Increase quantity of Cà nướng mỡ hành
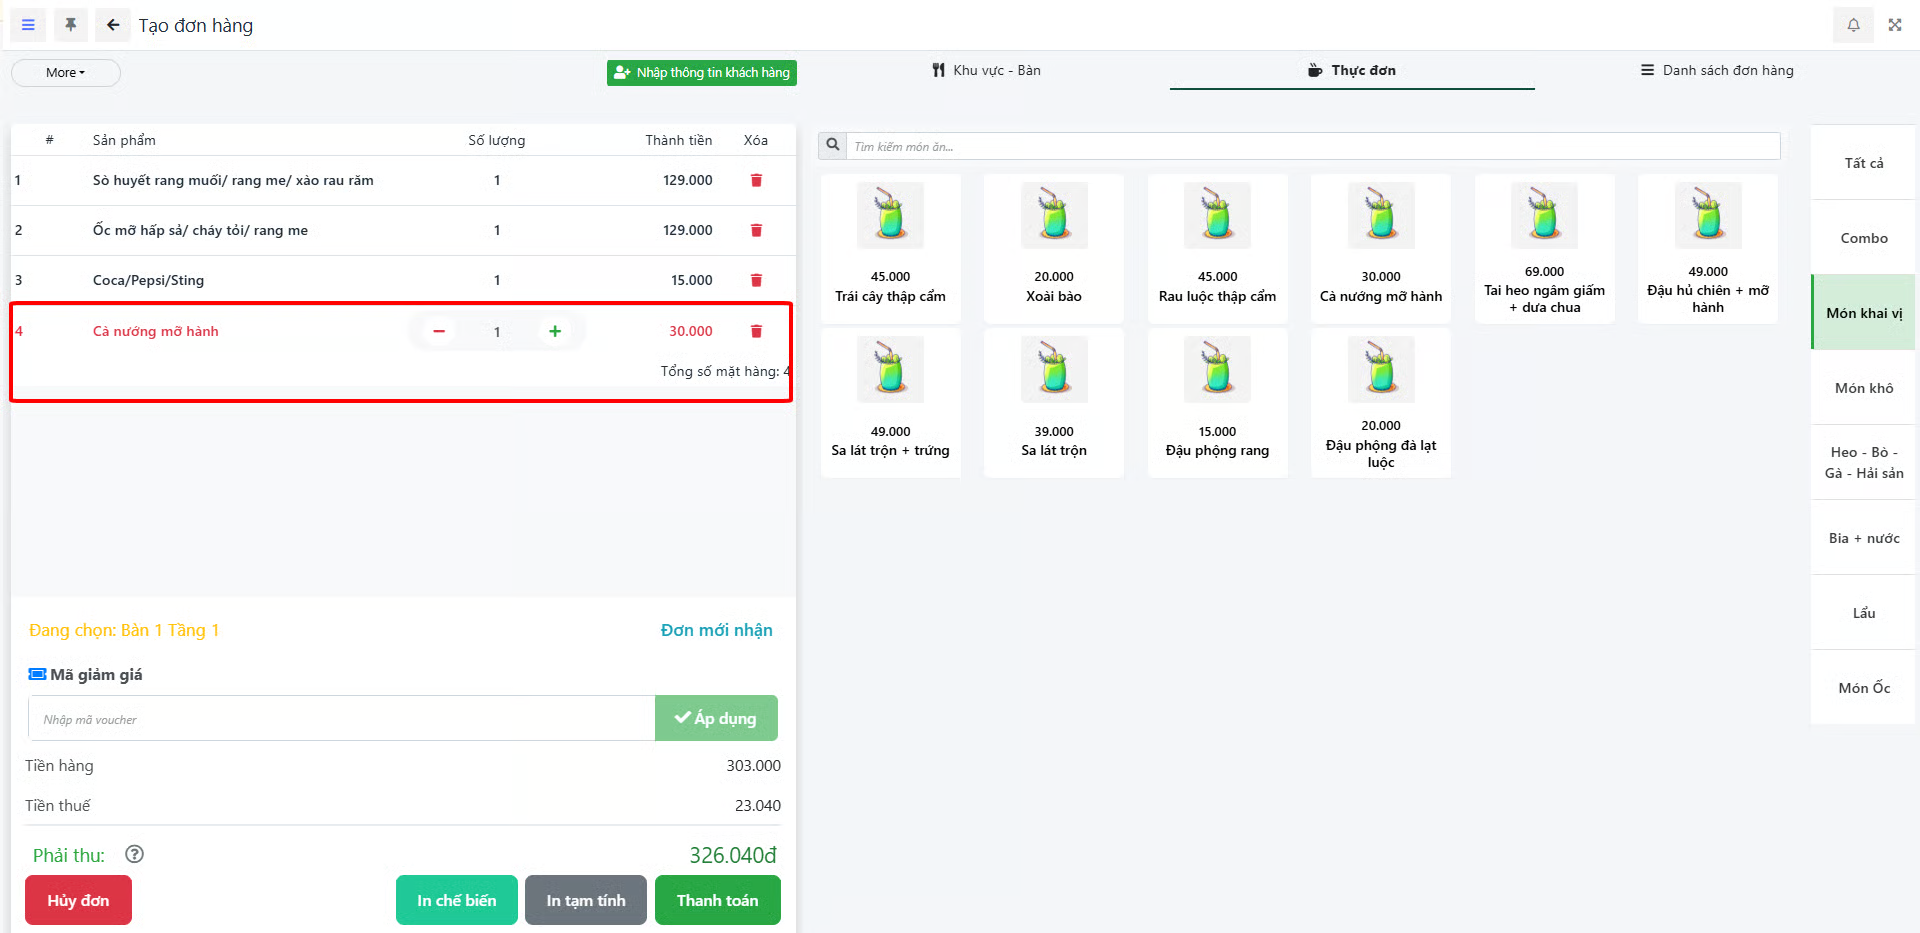 [555, 331]
